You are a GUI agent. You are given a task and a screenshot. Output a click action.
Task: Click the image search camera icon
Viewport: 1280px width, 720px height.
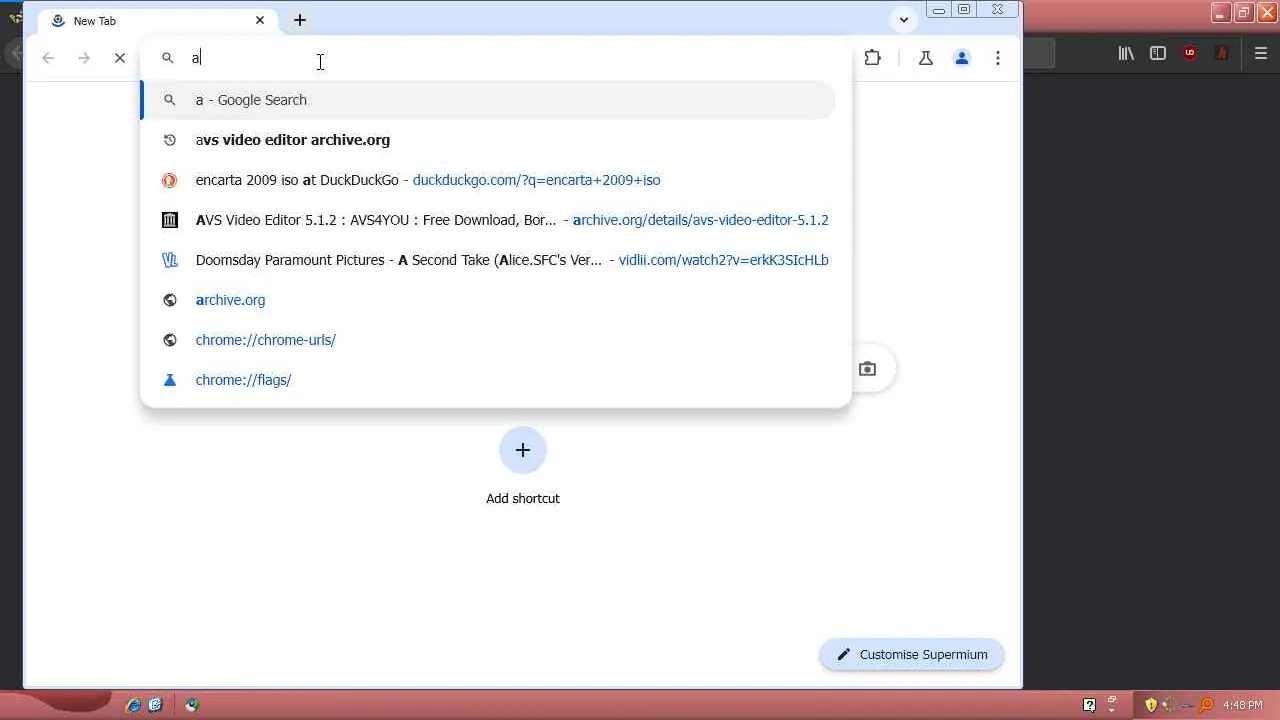pyautogui.click(x=868, y=369)
